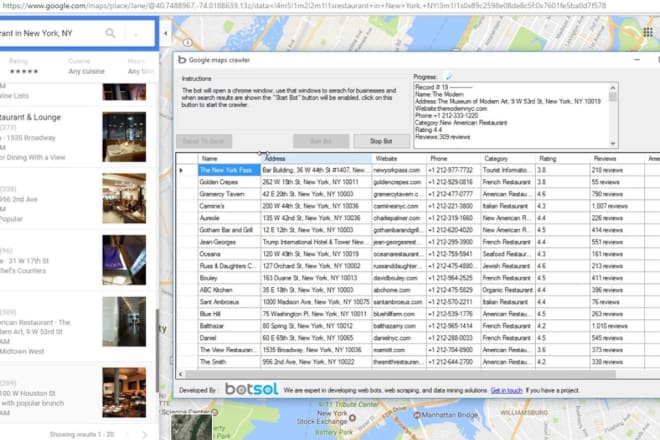
Task: Click the New York Stock Exchange map marker
Action: click(x=352, y=418)
